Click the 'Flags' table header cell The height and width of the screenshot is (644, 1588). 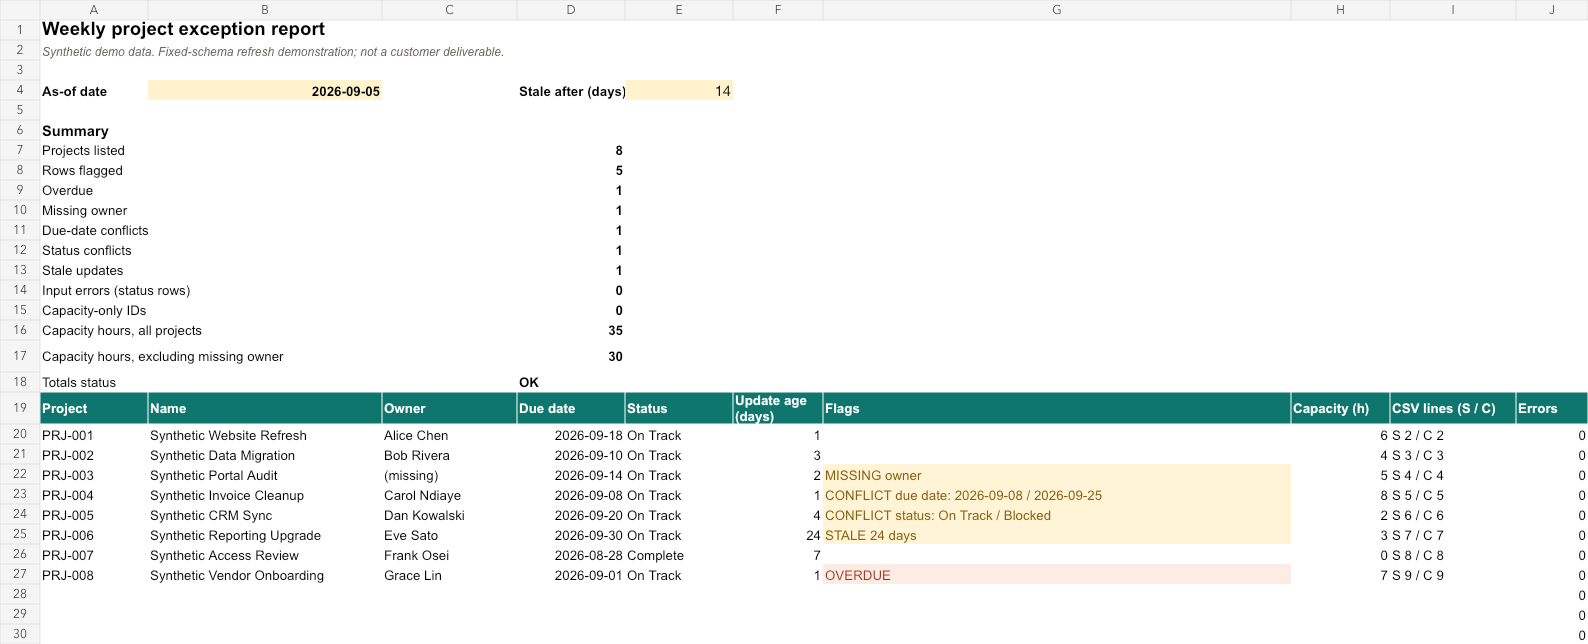pos(1057,408)
